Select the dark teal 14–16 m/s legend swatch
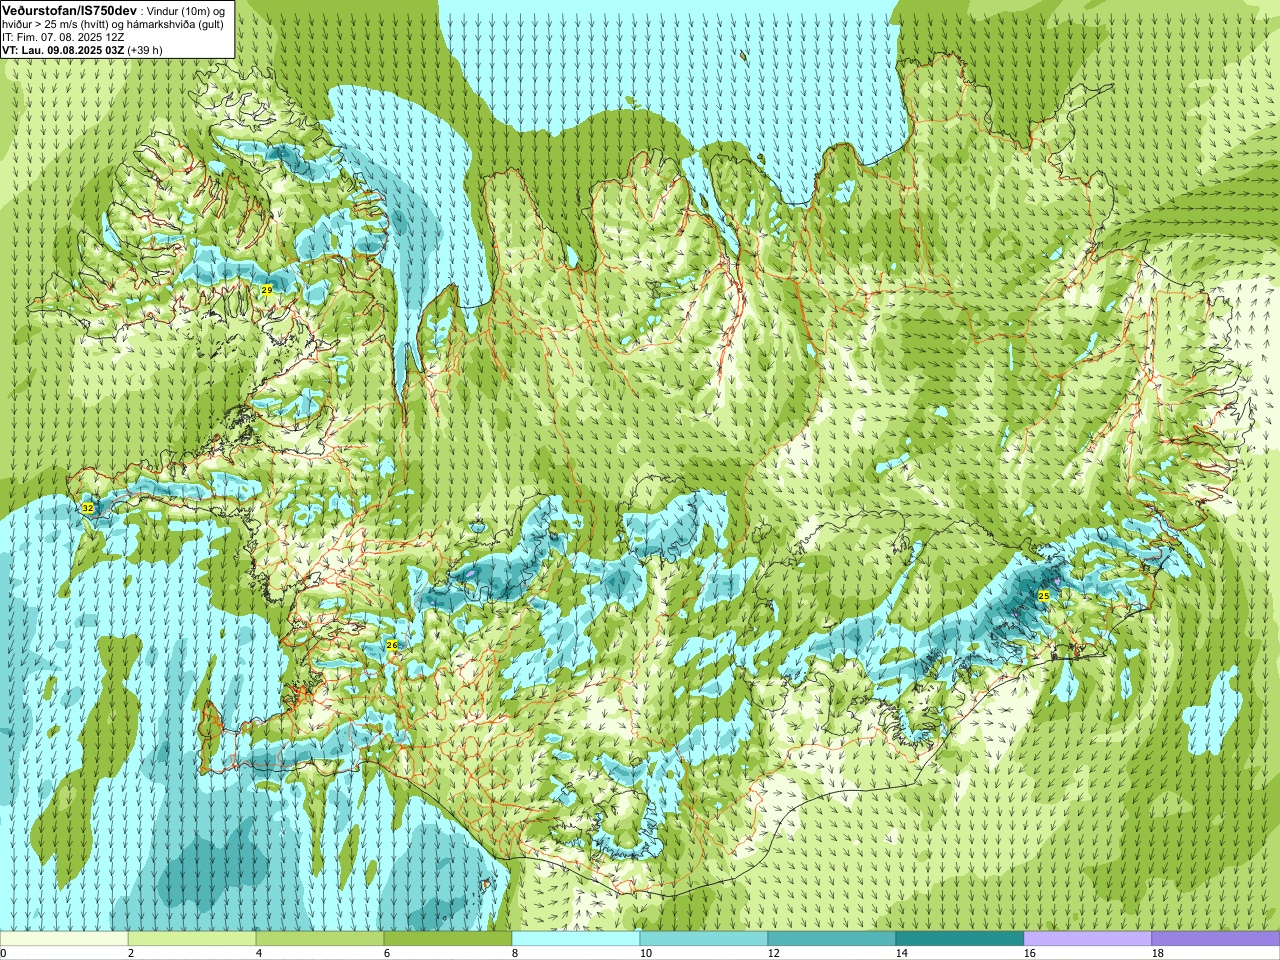Screen dimensions: 1280x960 [960, 939]
